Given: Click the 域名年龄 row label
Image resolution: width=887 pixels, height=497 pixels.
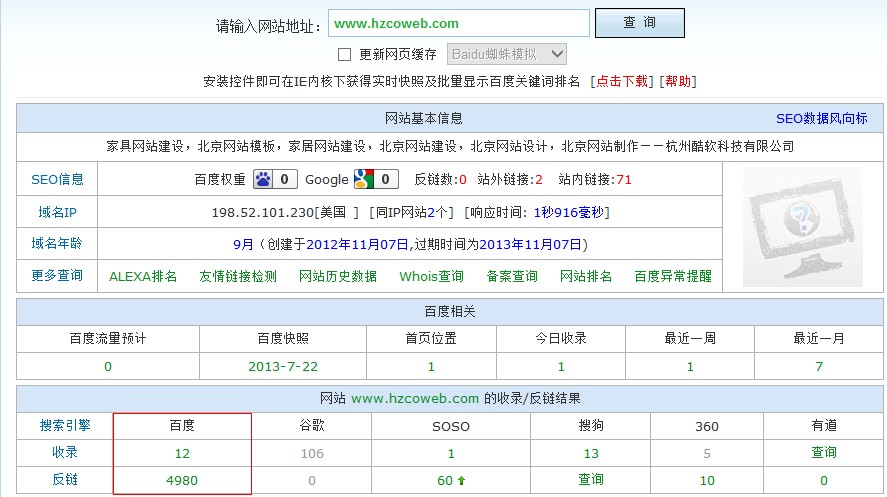Looking at the screenshot, I should [x=57, y=244].
